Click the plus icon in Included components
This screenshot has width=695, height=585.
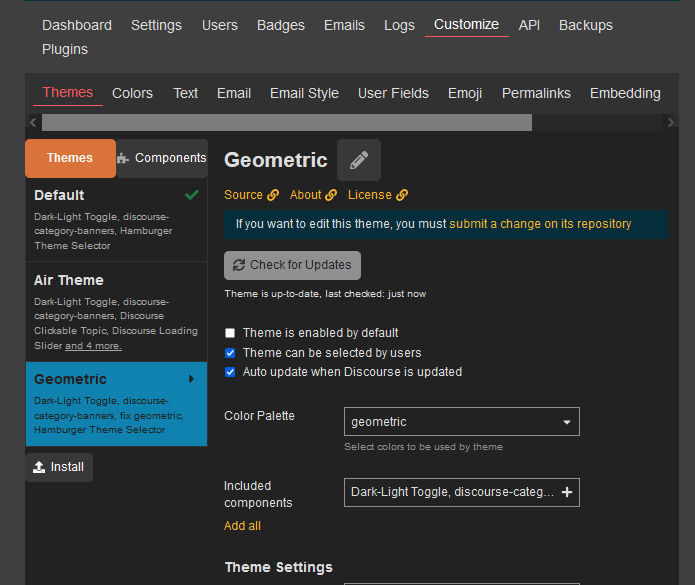pyautogui.click(x=567, y=492)
